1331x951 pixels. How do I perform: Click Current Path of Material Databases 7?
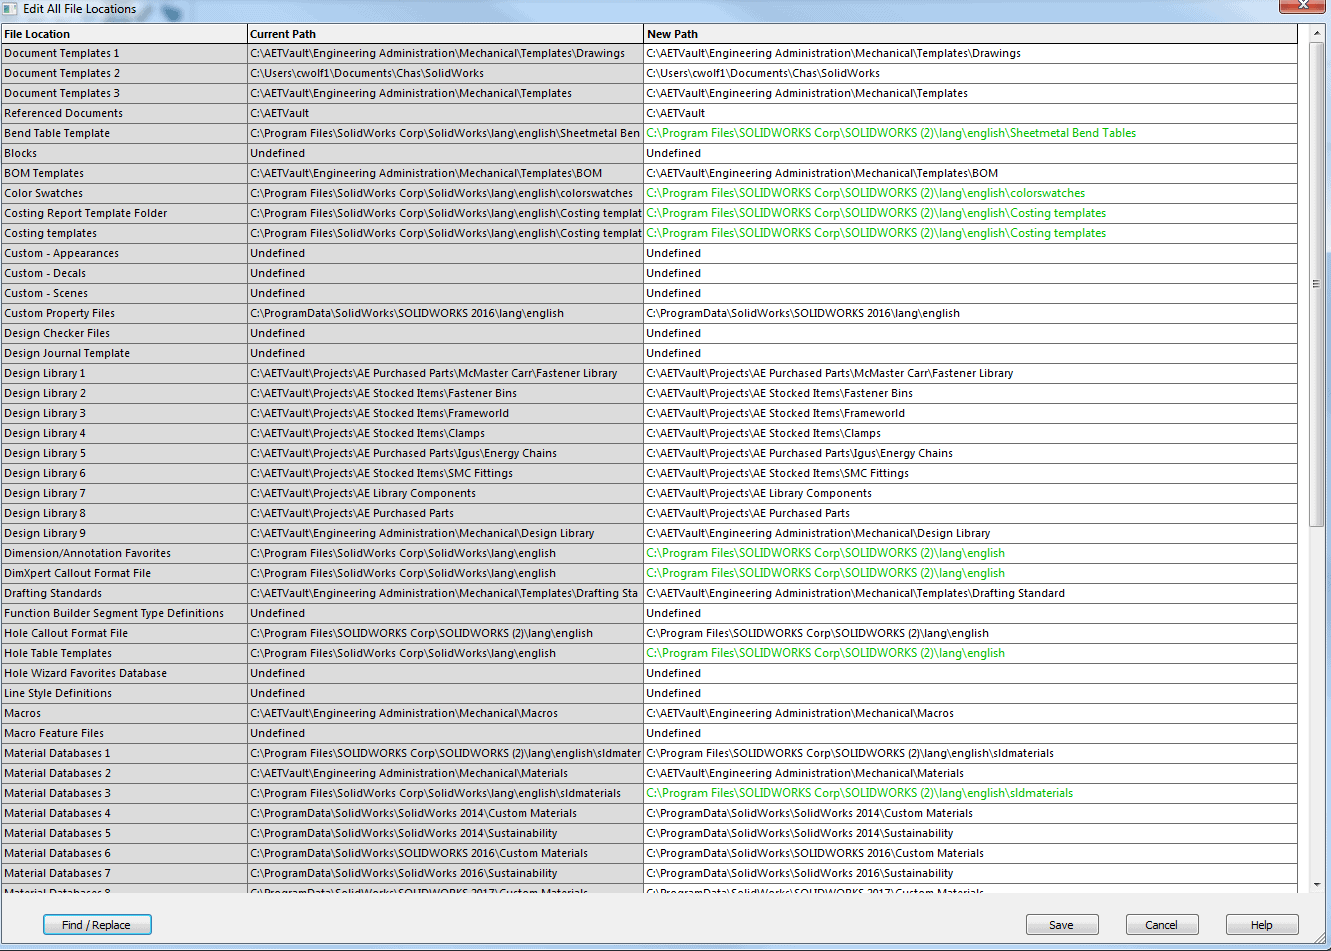point(445,873)
